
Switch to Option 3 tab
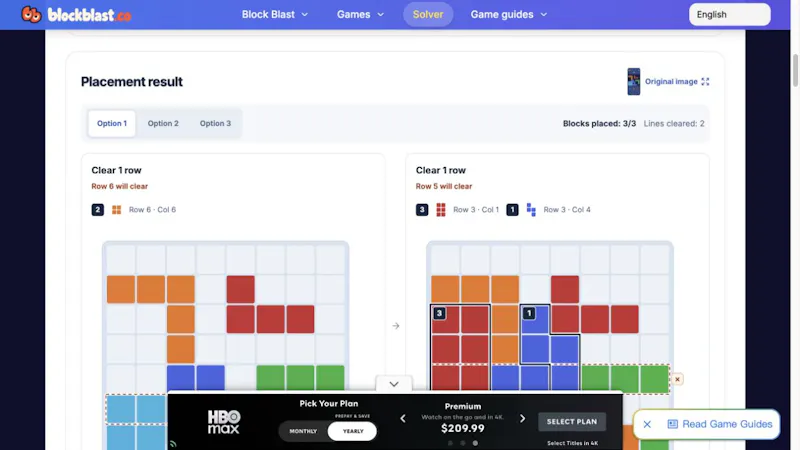[x=215, y=123]
